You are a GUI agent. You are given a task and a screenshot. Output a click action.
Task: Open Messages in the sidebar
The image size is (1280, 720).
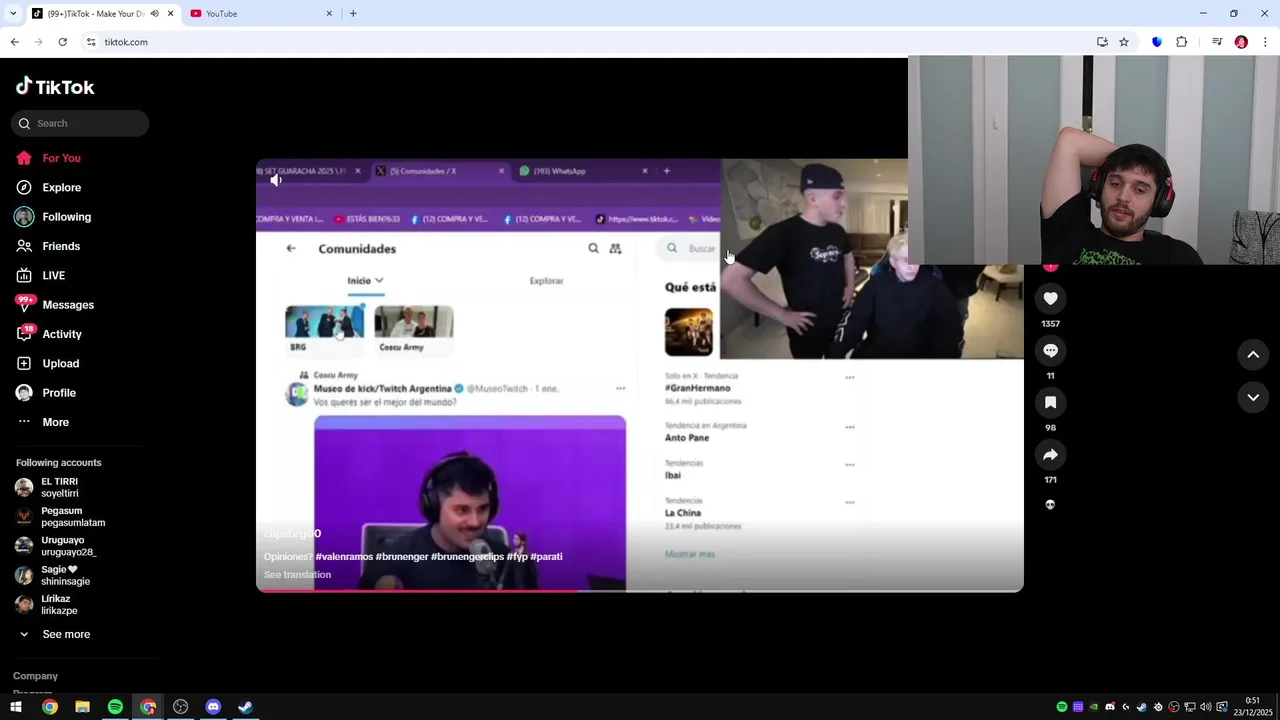(54, 305)
